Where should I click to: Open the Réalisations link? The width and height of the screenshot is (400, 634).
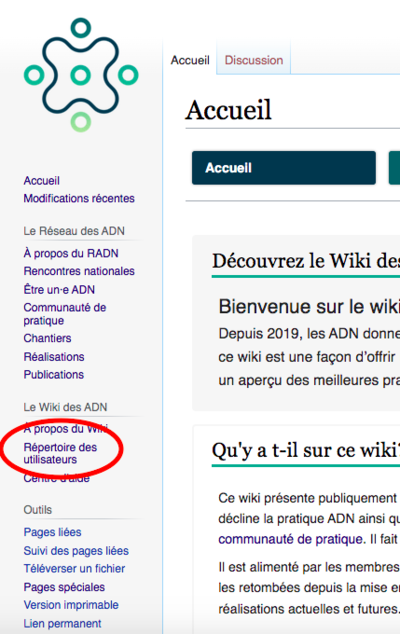[54, 357]
